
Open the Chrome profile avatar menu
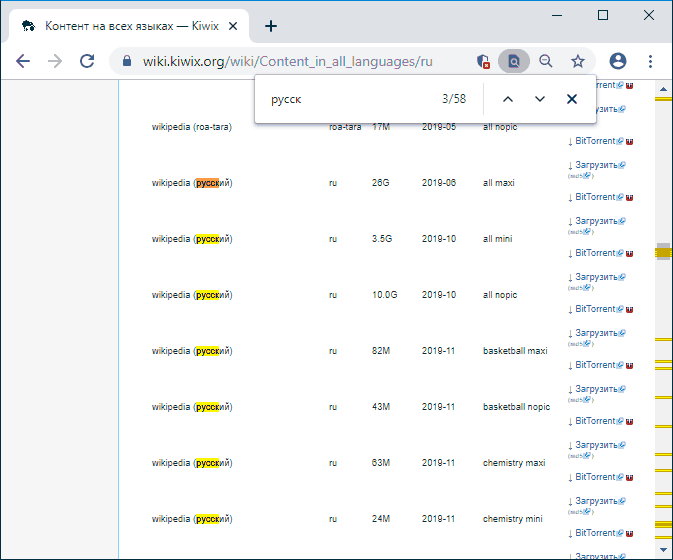[x=618, y=61]
